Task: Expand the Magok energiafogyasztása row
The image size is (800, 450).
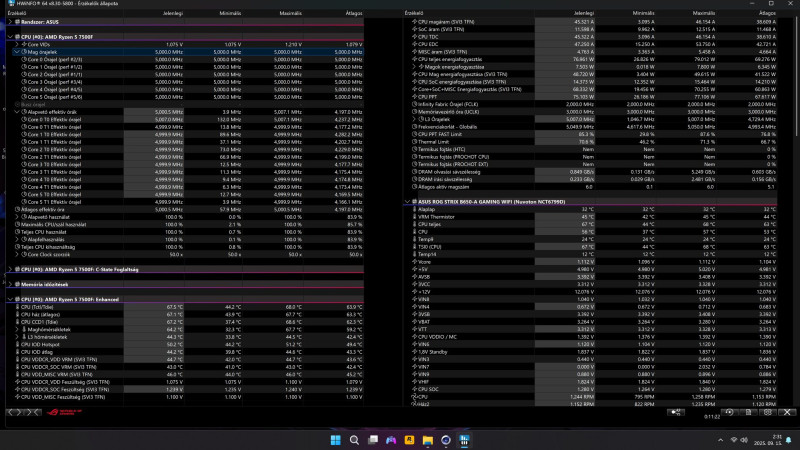Action: (414, 67)
